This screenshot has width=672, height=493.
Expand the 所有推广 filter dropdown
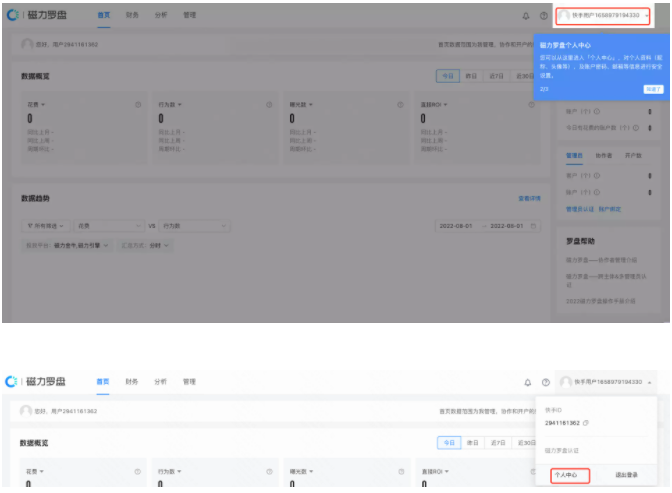(x=48, y=226)
